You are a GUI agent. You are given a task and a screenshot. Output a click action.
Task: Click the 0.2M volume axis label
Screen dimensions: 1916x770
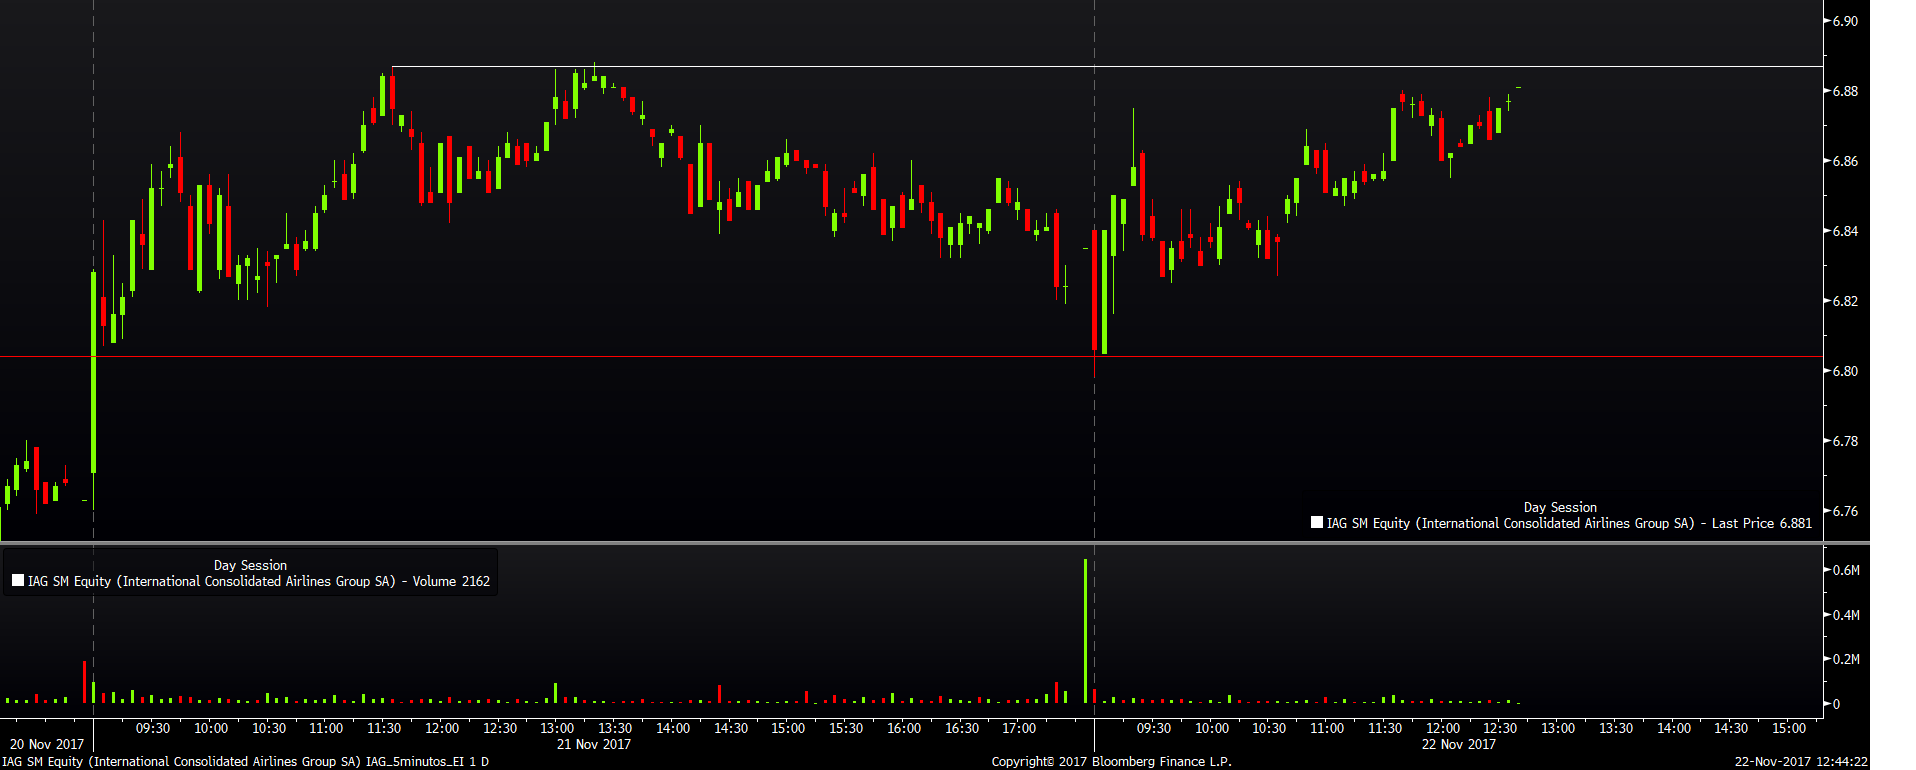coord(1846,659)
